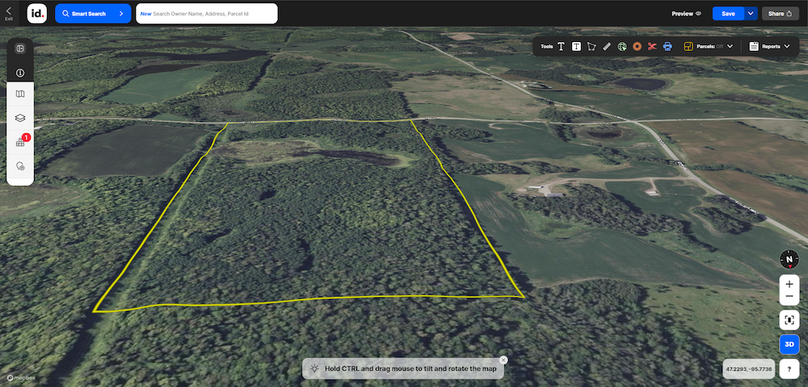Toggle the 3D view button
Image resolution: width=808 pixels, height=387 pixels.
coord(789,344)
